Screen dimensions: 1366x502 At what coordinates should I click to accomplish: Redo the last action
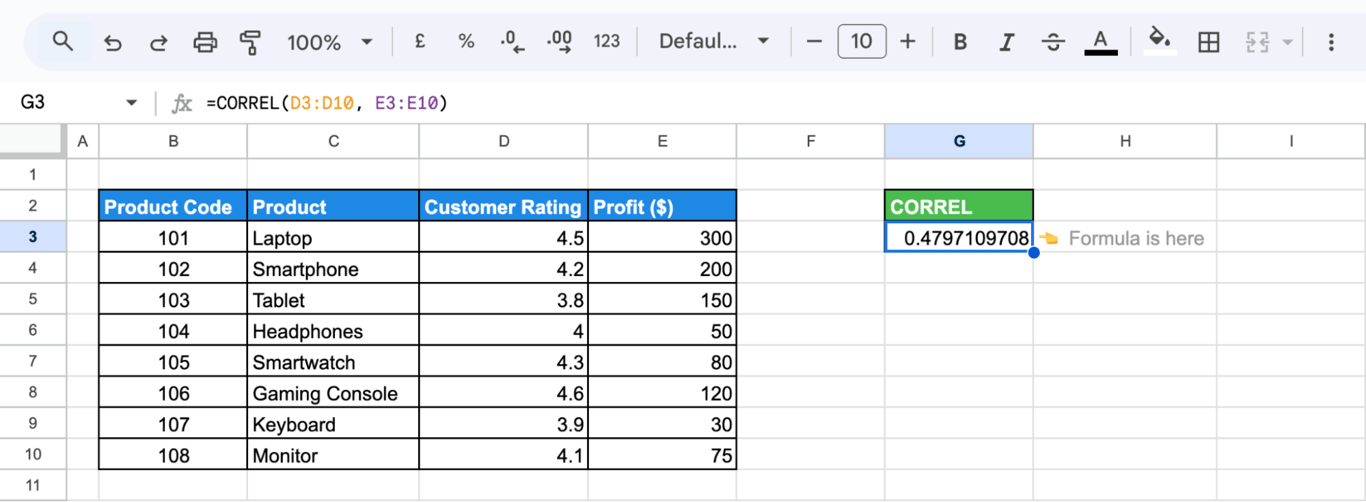click(158, 42)
